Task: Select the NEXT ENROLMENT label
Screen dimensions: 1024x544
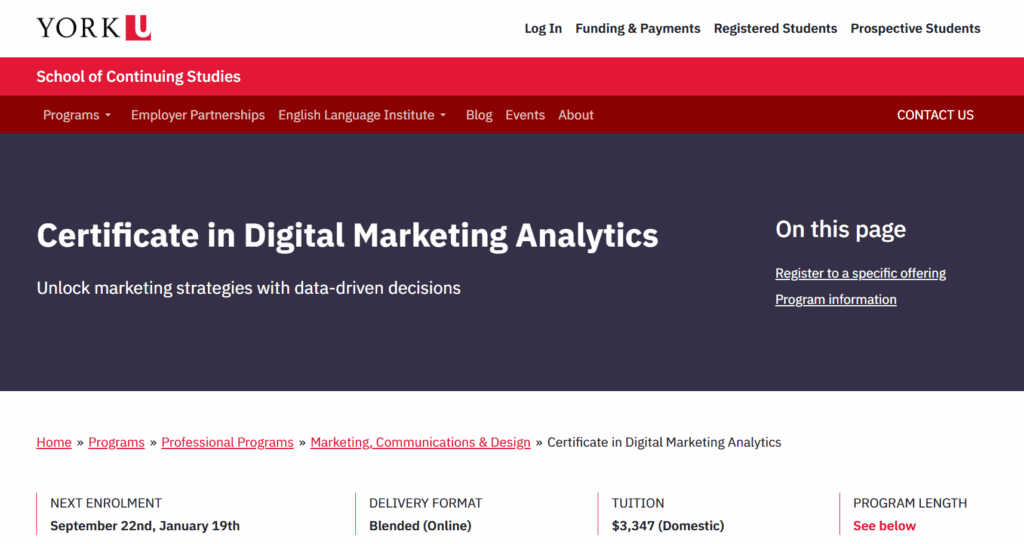Action: 106,503
